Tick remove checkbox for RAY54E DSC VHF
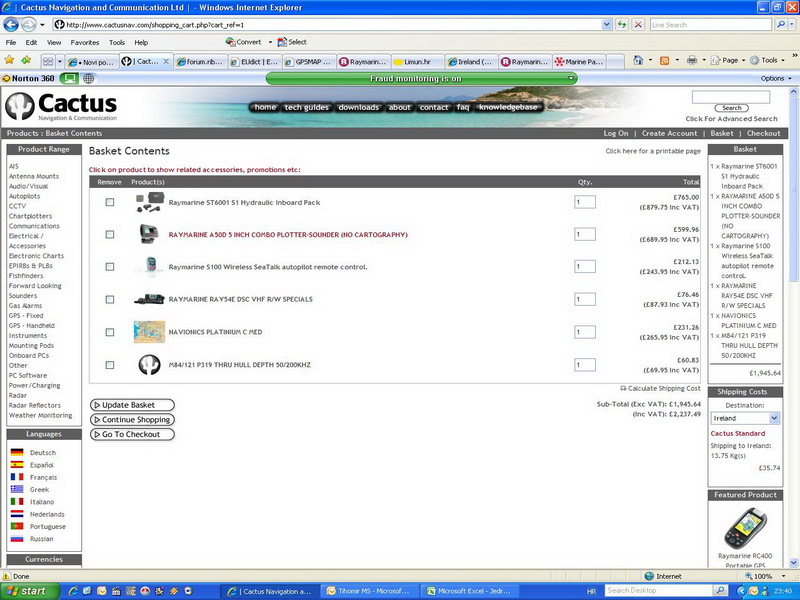Screen dimensions: 800x600 pos(110,299)
